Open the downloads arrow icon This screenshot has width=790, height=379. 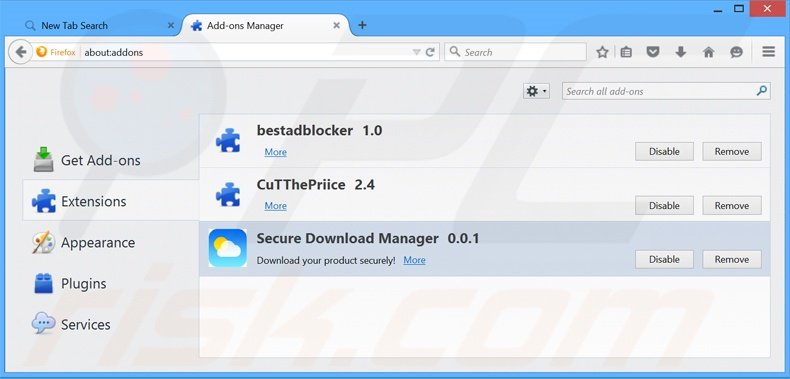click(x=681, y=52)
